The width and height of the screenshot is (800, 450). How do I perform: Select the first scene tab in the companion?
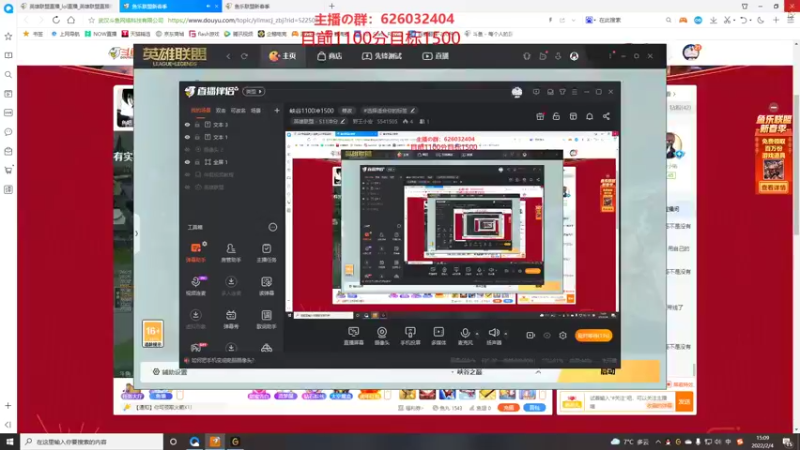[201, 110]
